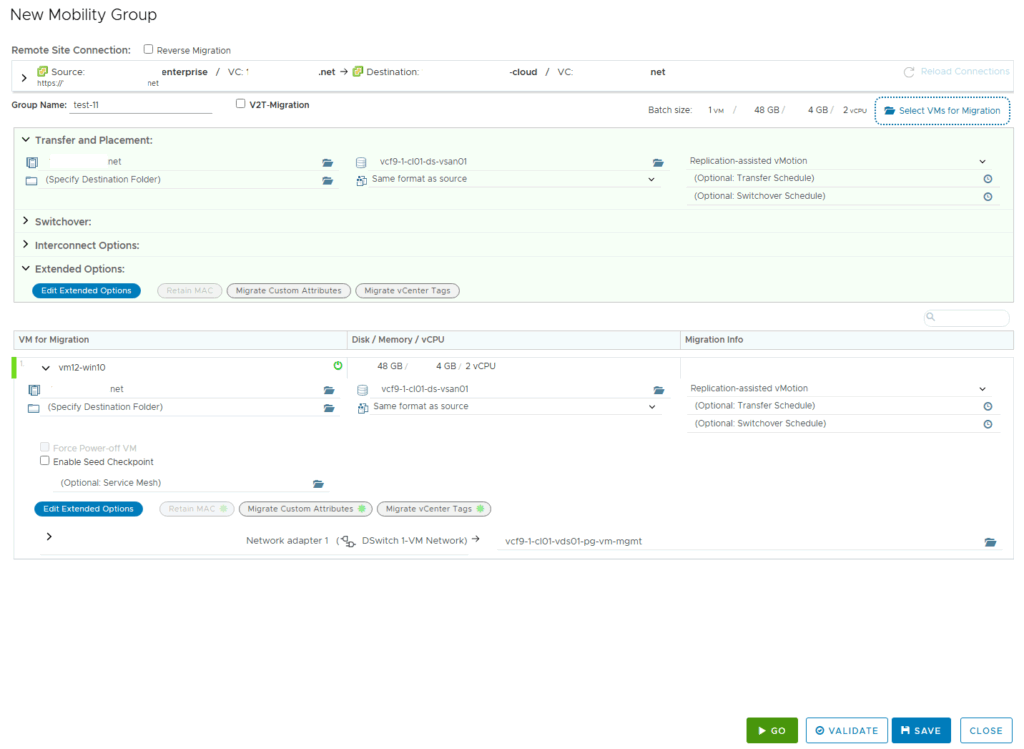Check the V2T-Migration option

click(240, 103)
